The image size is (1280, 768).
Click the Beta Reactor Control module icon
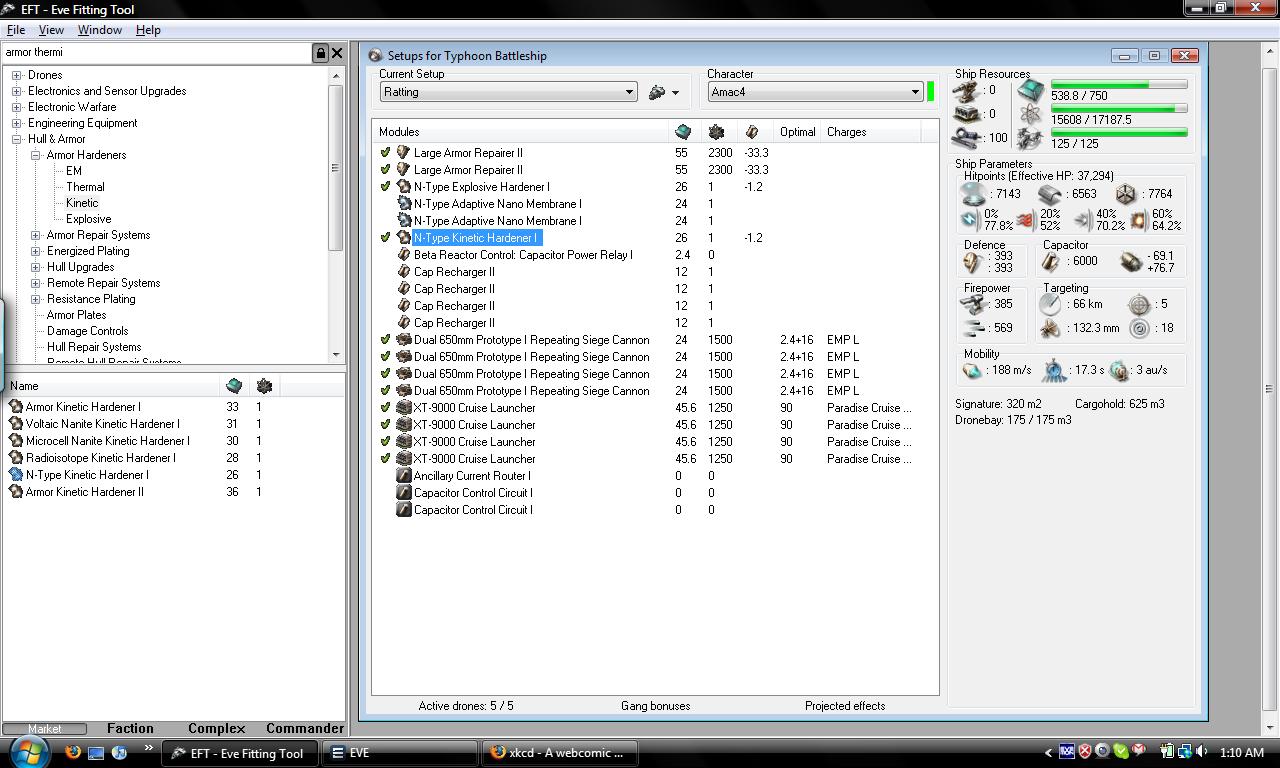pyautogui.click(x=404, y=255)
